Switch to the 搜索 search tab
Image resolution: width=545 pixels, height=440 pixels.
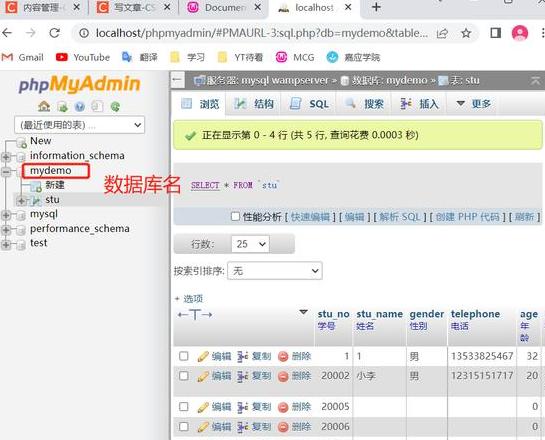point(364,104)
